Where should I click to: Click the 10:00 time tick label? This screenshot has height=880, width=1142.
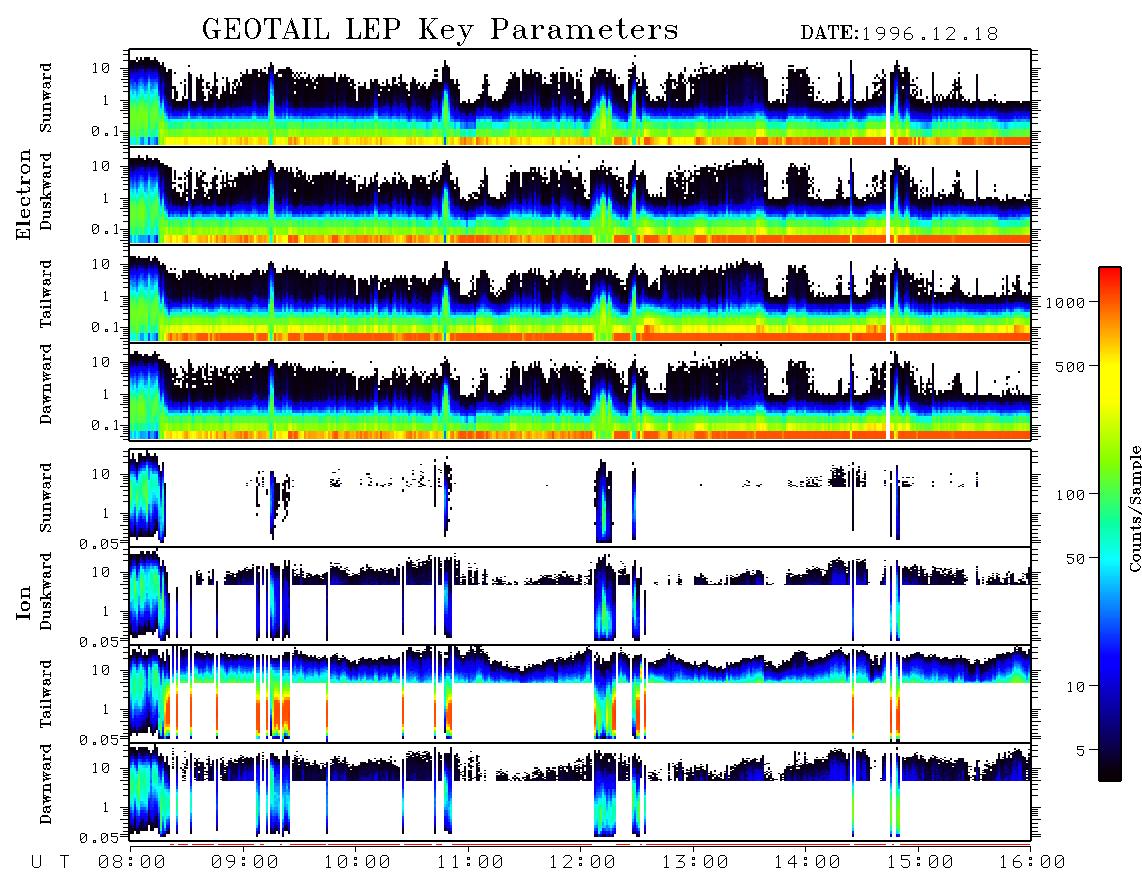tap(358, 863)
